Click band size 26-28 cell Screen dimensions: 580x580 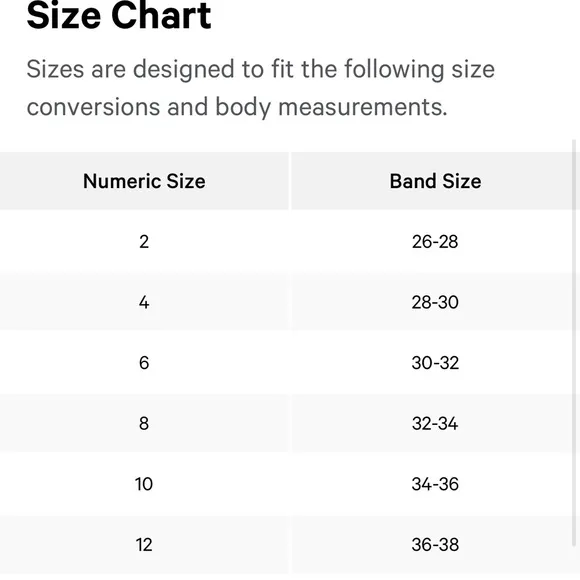pos(435,242)
